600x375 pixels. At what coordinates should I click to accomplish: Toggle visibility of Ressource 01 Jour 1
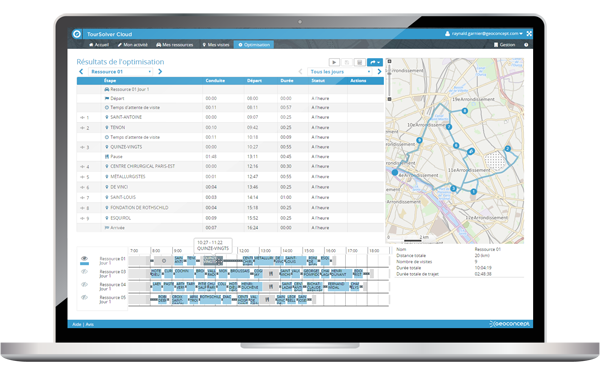[85, 259]
